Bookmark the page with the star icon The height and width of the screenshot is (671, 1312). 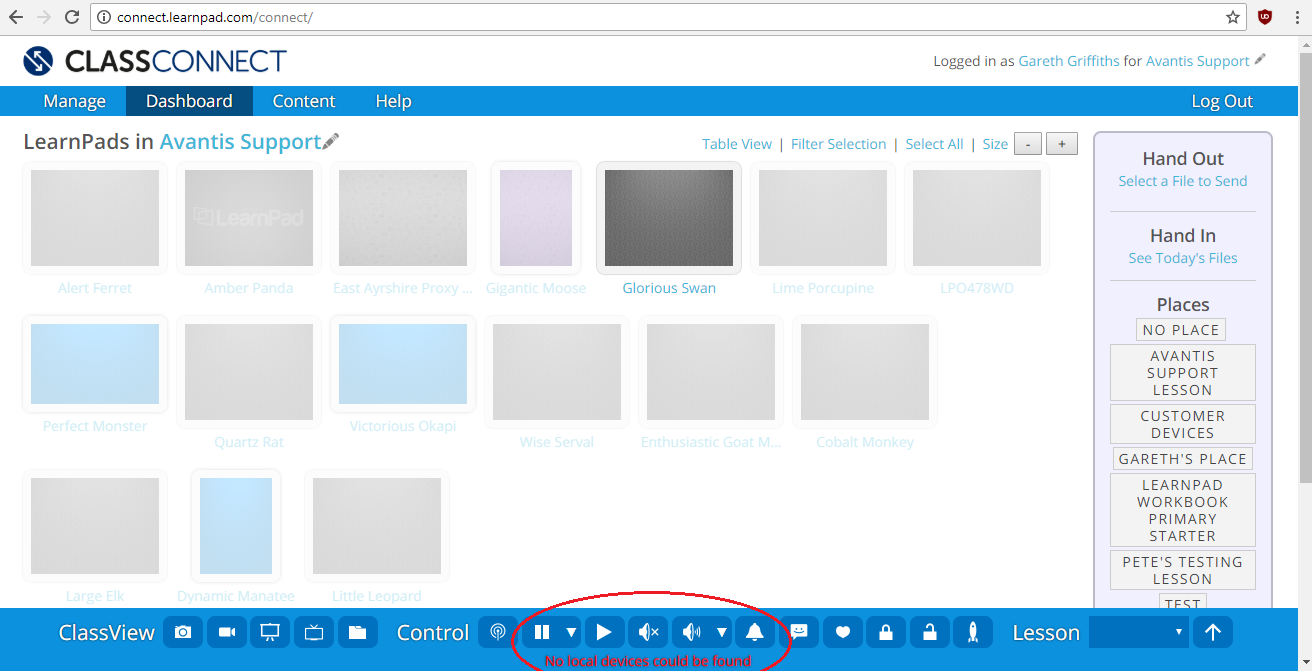tap(1233, 17)
